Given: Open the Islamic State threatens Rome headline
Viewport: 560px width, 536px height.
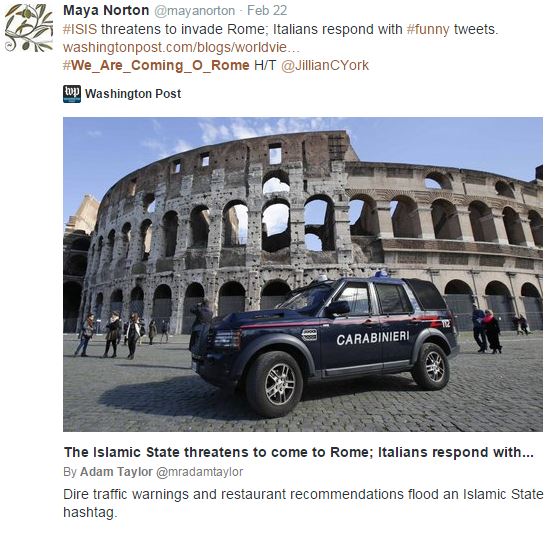Looking at the screenshot, I should (299, 452).
